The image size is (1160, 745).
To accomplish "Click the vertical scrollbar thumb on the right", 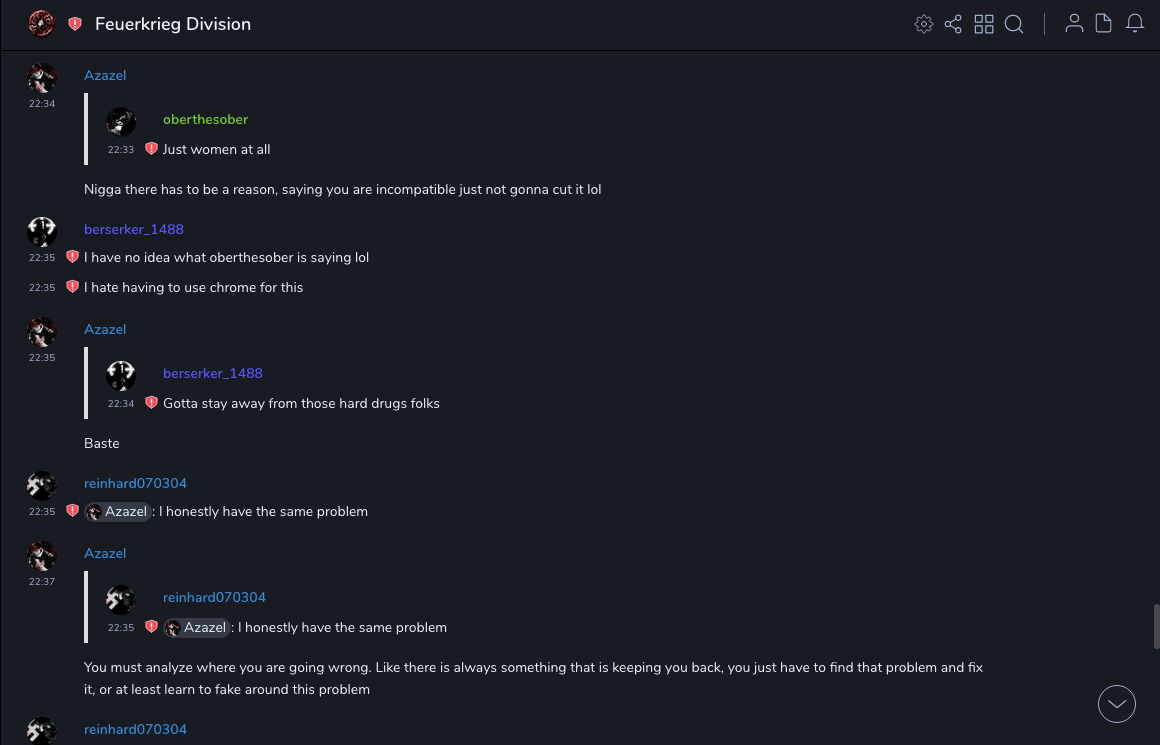I will (1156, 627).
